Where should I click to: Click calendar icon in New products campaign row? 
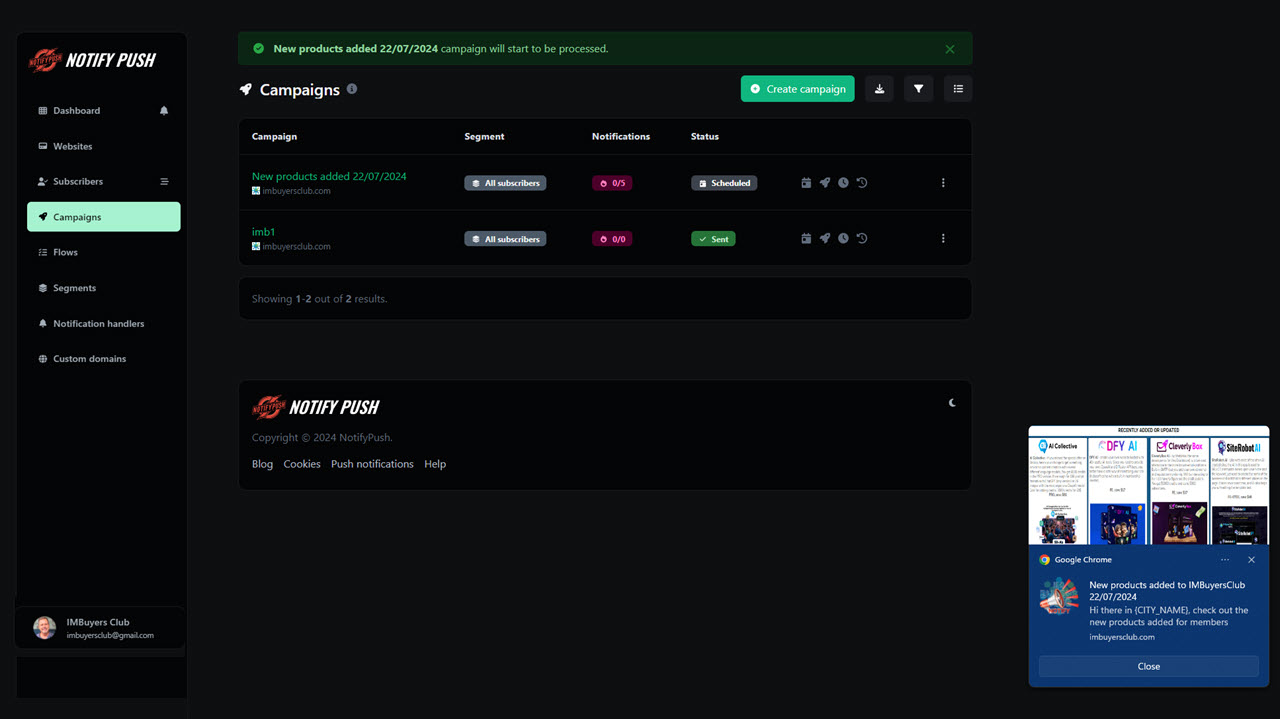(806, 183)
